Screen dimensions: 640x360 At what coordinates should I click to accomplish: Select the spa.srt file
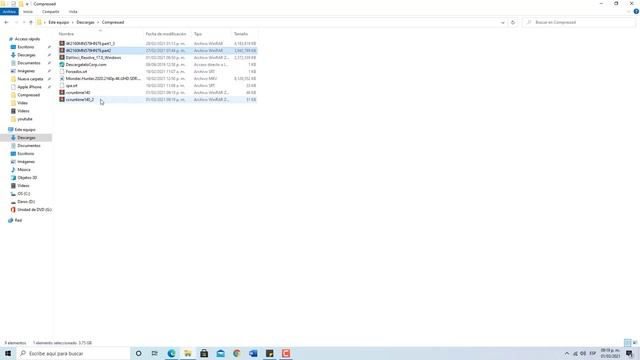(71, 85)
